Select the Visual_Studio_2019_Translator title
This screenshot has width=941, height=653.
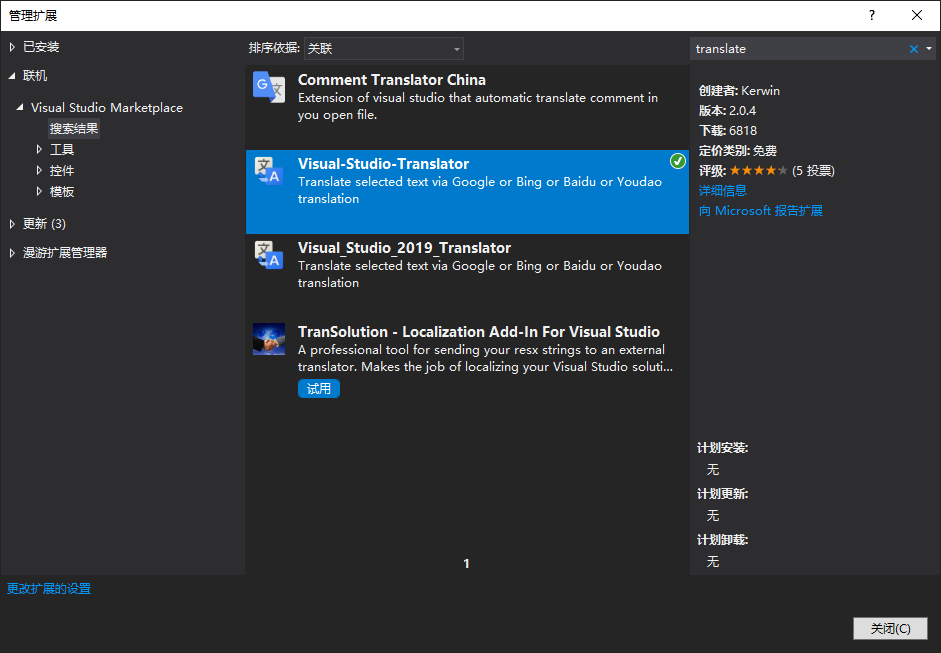(x=404, y=248)
